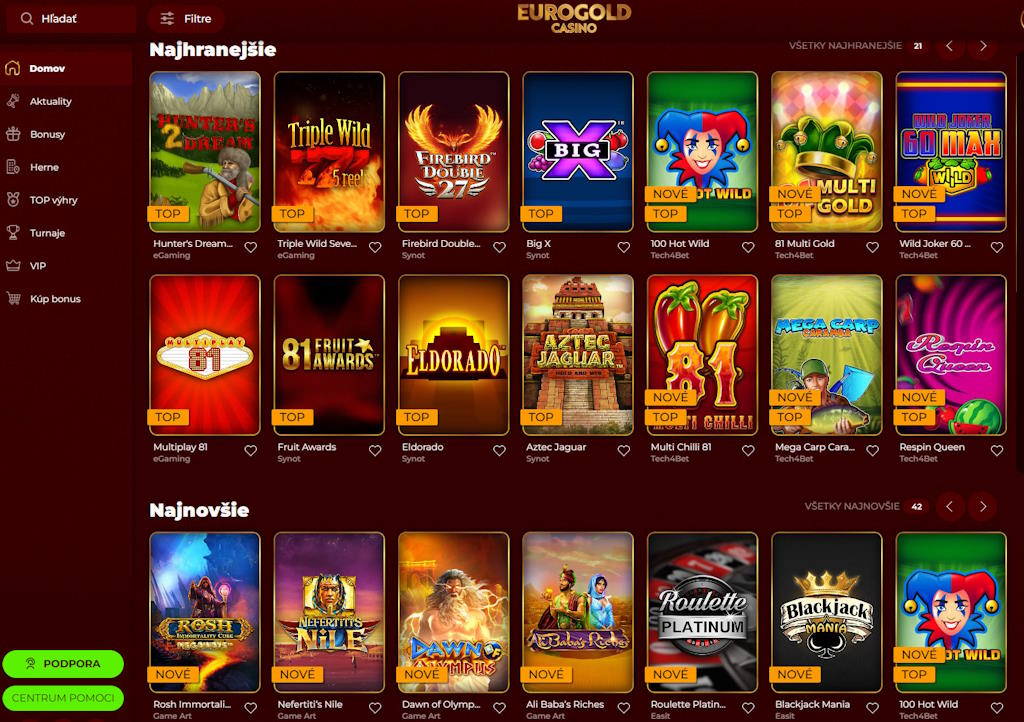Click the Bonusy gift icon

point(13,134)
